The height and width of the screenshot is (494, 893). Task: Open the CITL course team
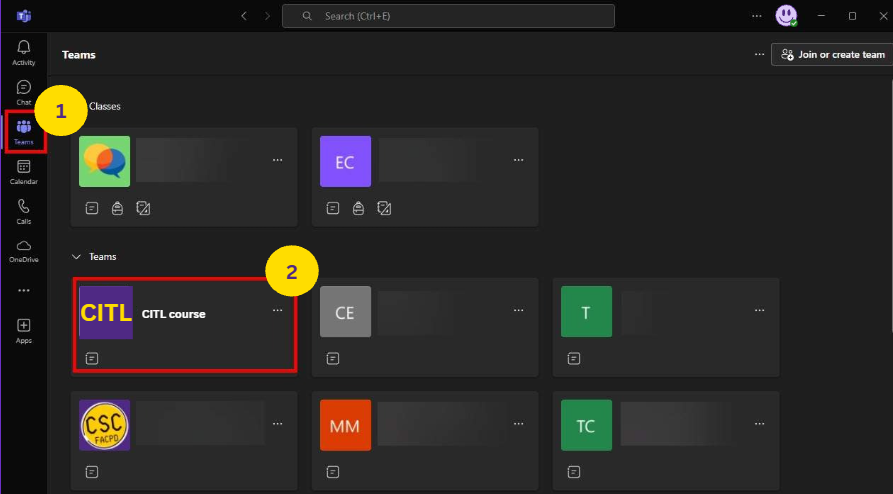pos(173,314)
